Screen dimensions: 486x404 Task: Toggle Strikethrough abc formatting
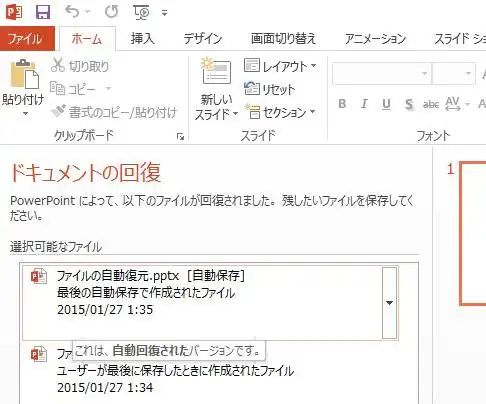431,104
